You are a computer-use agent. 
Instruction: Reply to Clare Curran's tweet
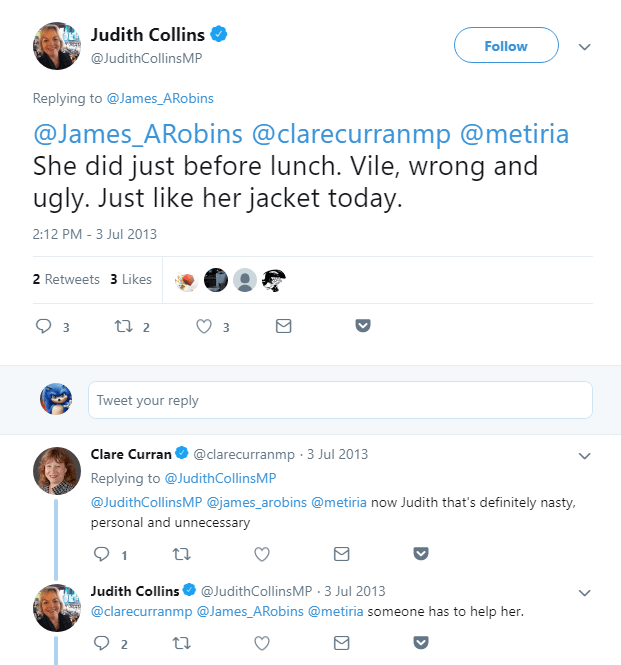point(101,554)
